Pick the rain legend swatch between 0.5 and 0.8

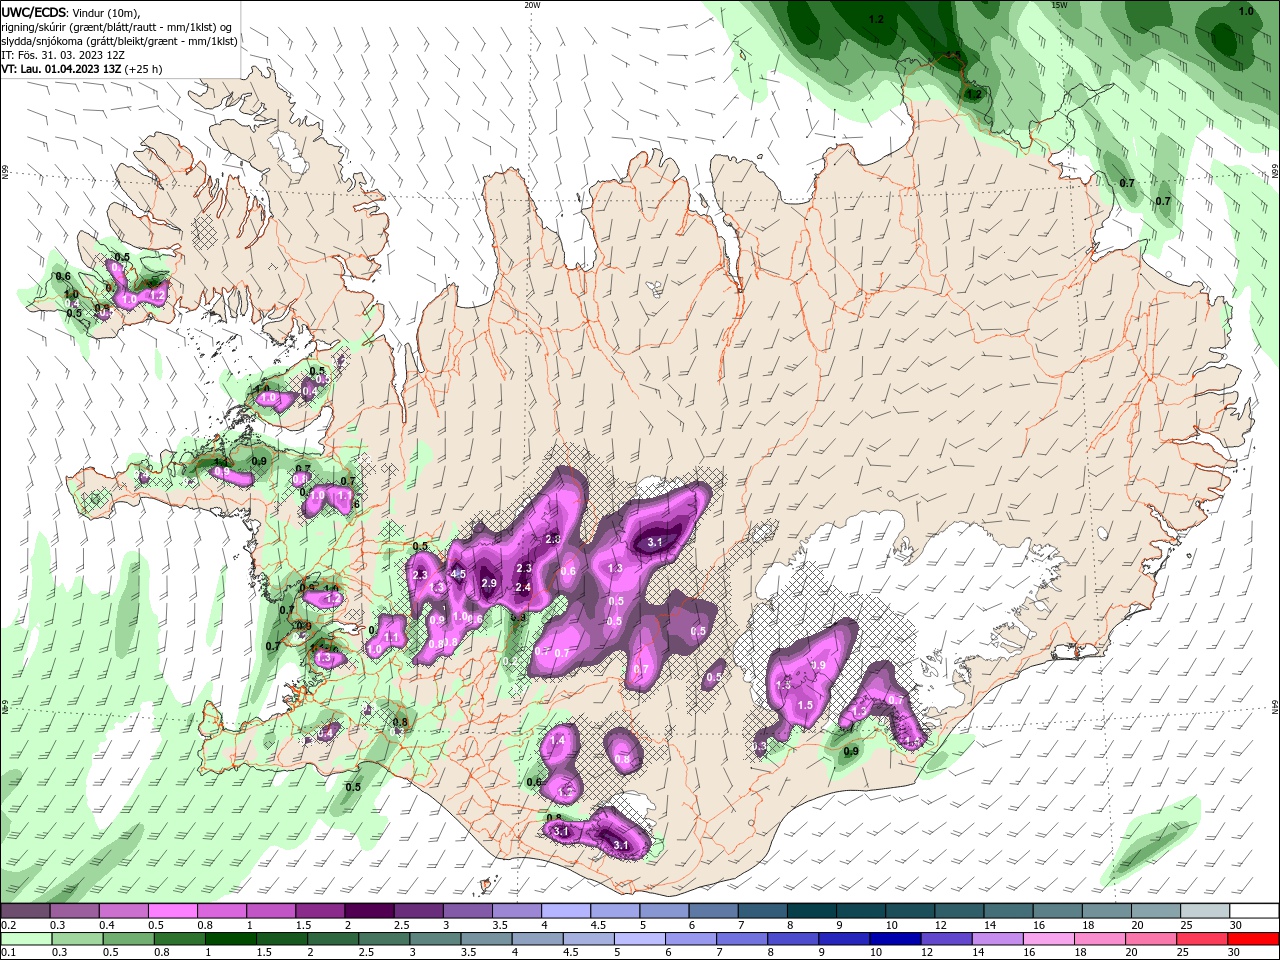pos(129,940)
